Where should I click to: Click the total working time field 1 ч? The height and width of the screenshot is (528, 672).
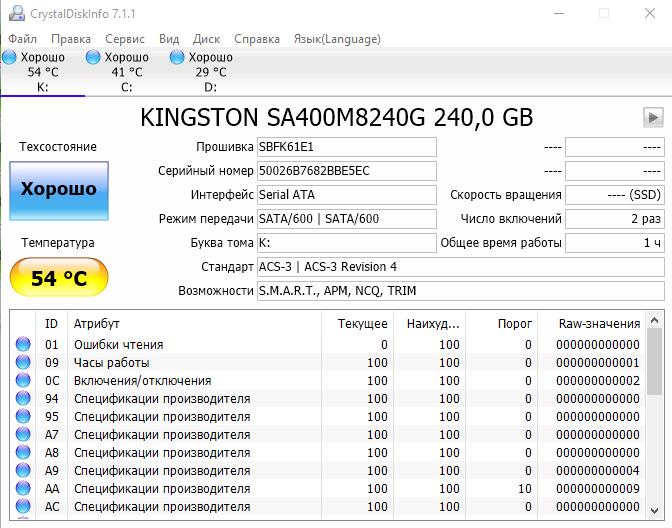coord(615,243)
